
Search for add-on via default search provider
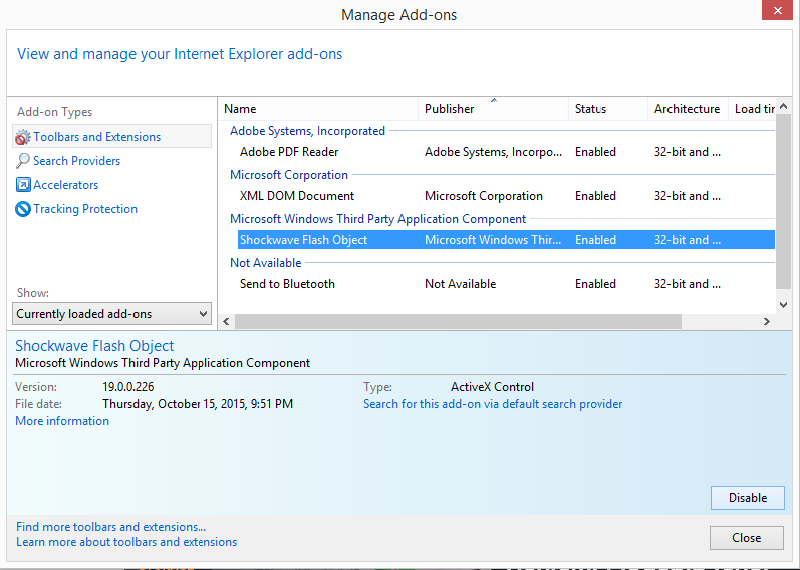click(492, 404)
